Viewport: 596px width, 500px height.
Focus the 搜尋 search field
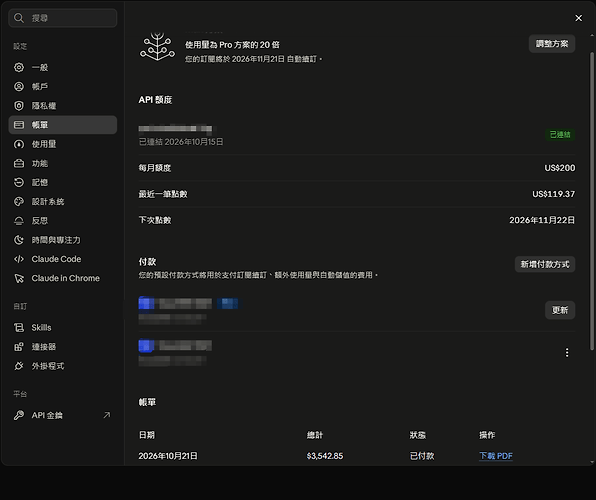tap(63, 18)
